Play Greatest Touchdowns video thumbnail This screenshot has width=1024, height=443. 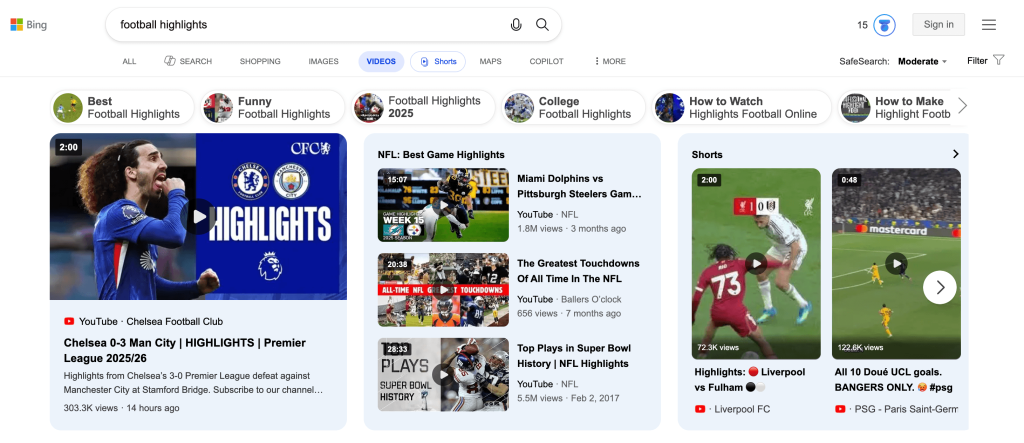pyautogui.click(x=443, y=289)
